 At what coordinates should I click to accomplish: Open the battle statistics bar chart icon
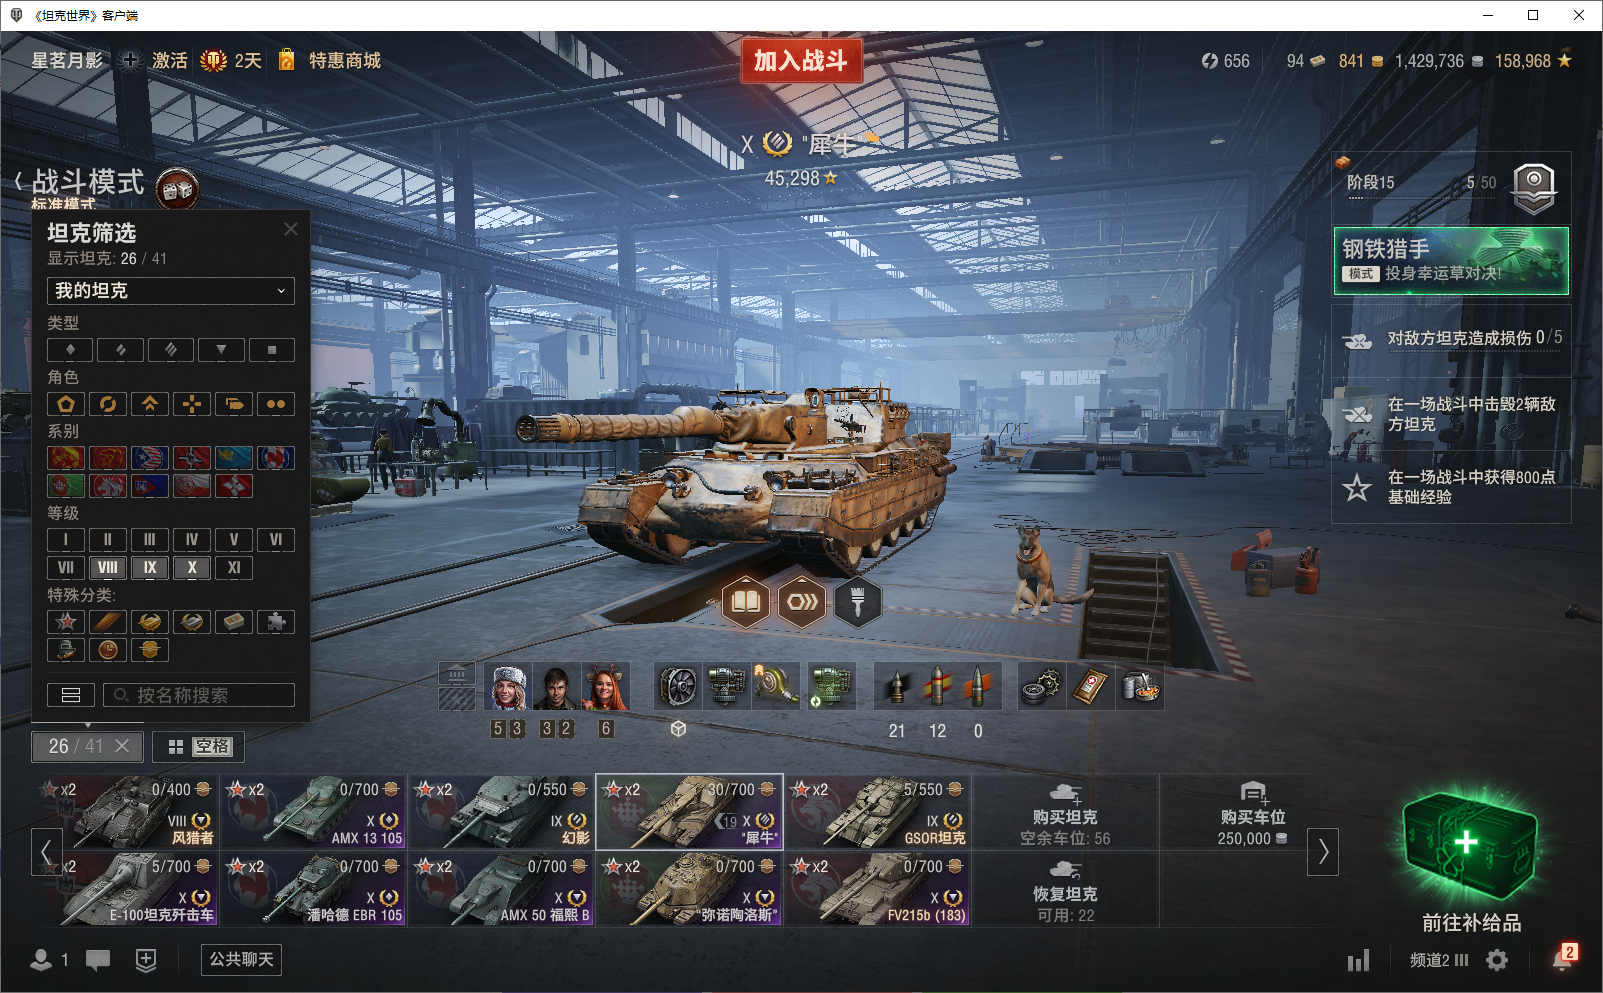tap(1358, 961)
